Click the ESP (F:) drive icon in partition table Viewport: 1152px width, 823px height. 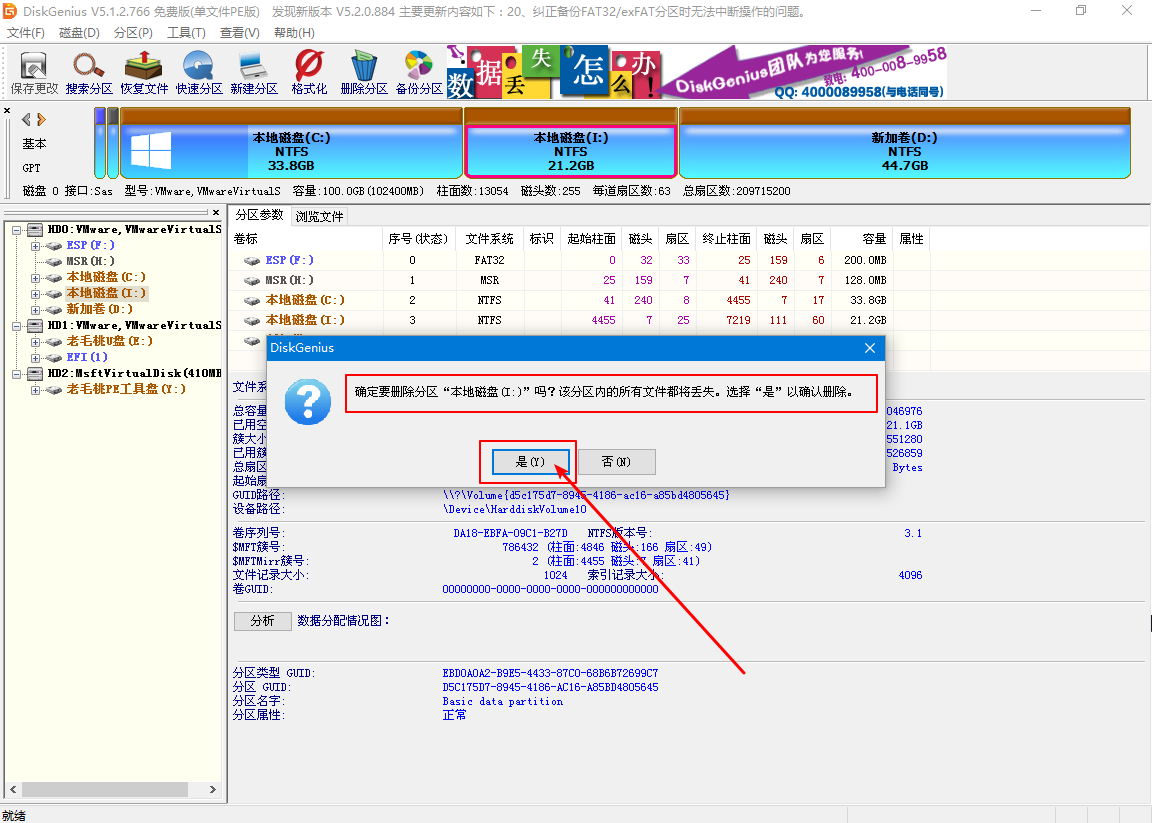point(252,260)
